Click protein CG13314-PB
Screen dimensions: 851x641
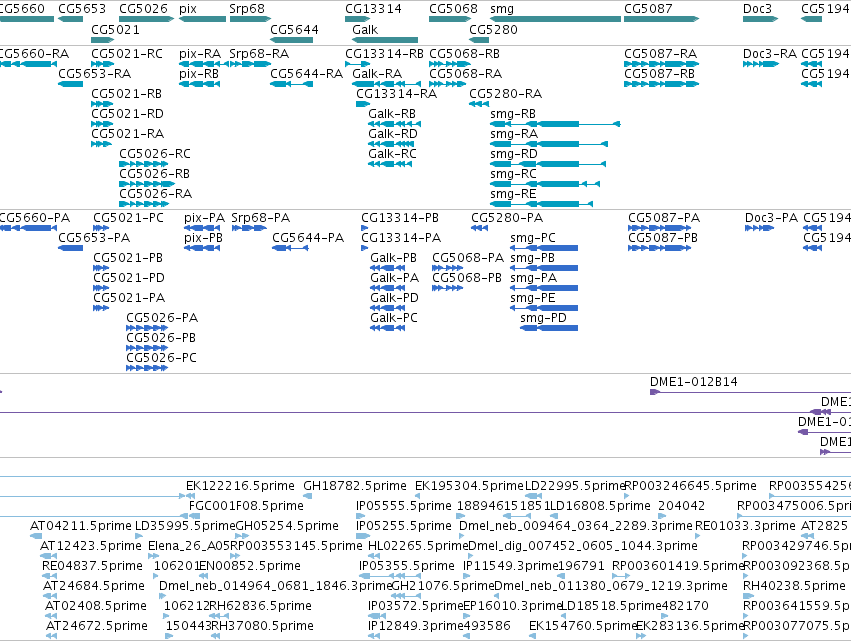365,228
